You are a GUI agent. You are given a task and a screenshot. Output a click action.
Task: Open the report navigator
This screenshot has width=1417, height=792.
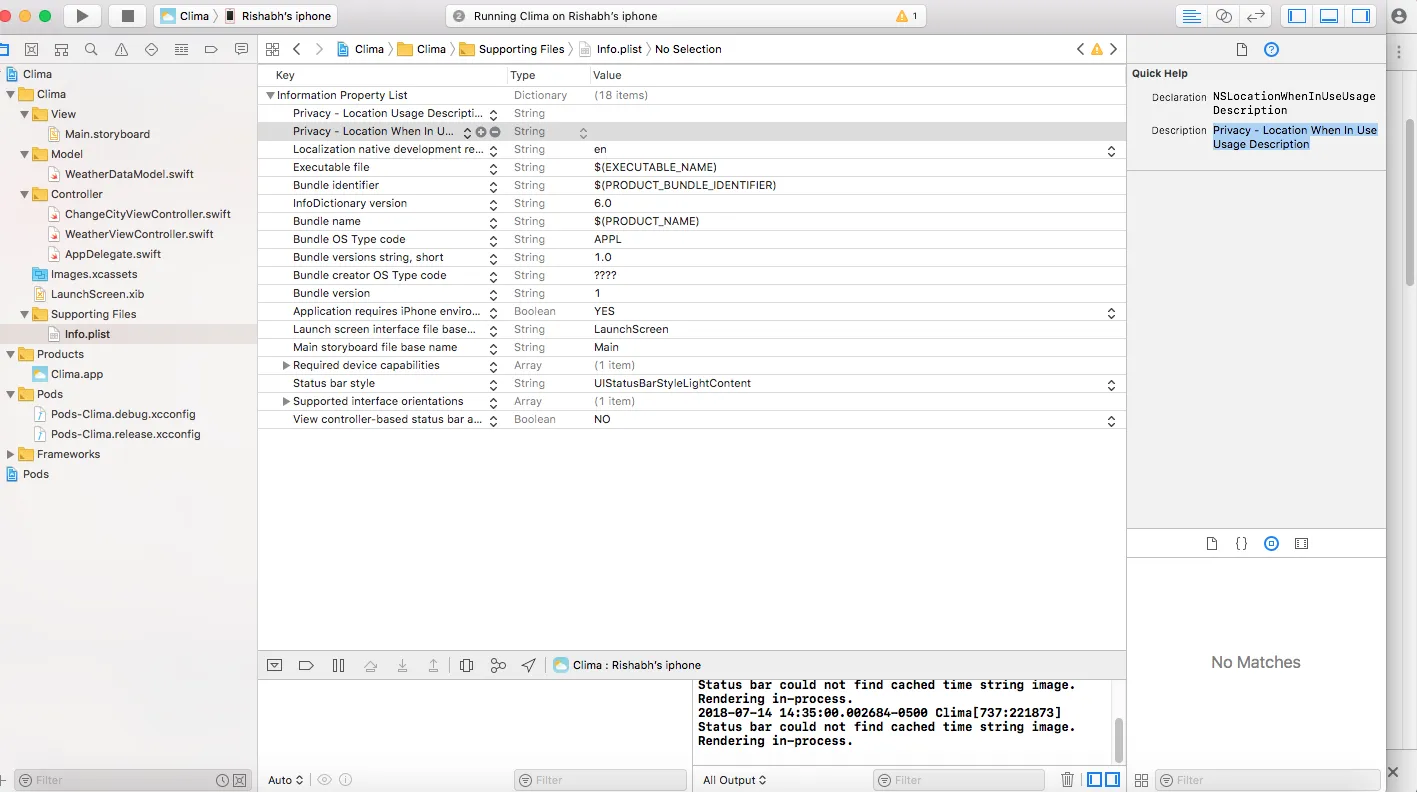tap(241, 49)
